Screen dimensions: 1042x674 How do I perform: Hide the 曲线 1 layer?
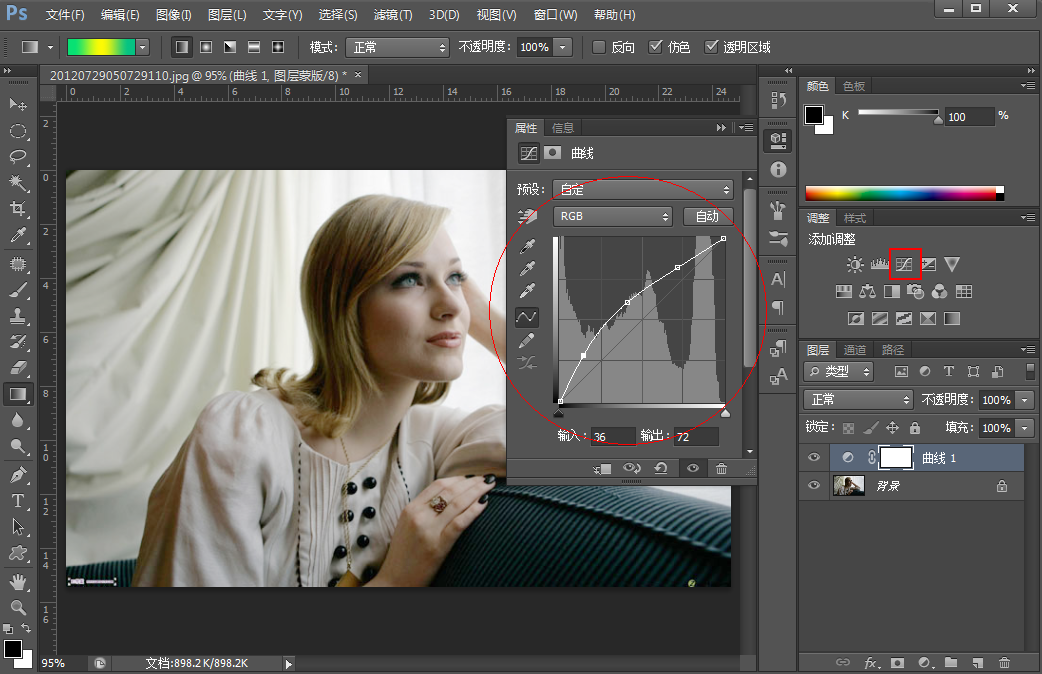pyautogui.click(x=813, y=457)
